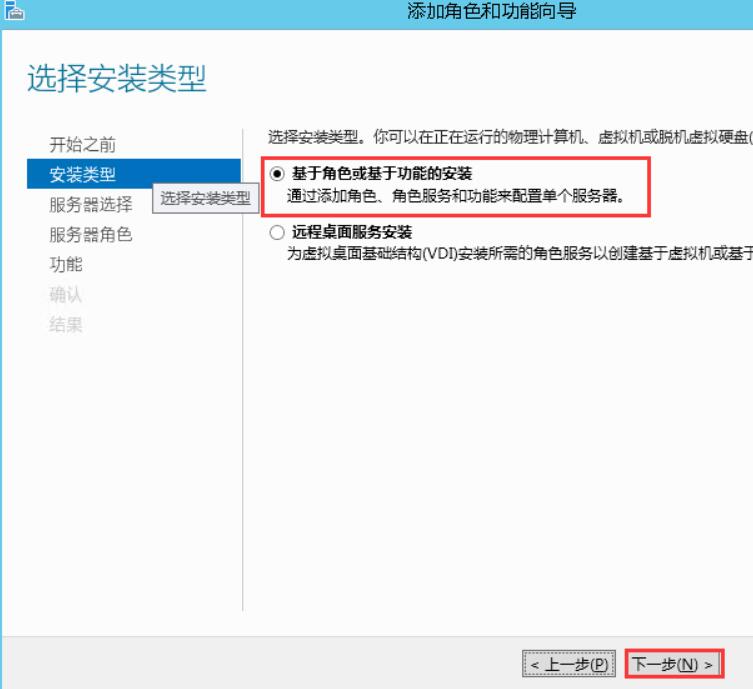Viewport: 753px width, 689px height.
Task: Open the 安装类型 step in the sidebar
Action: [x=134, y=174]
